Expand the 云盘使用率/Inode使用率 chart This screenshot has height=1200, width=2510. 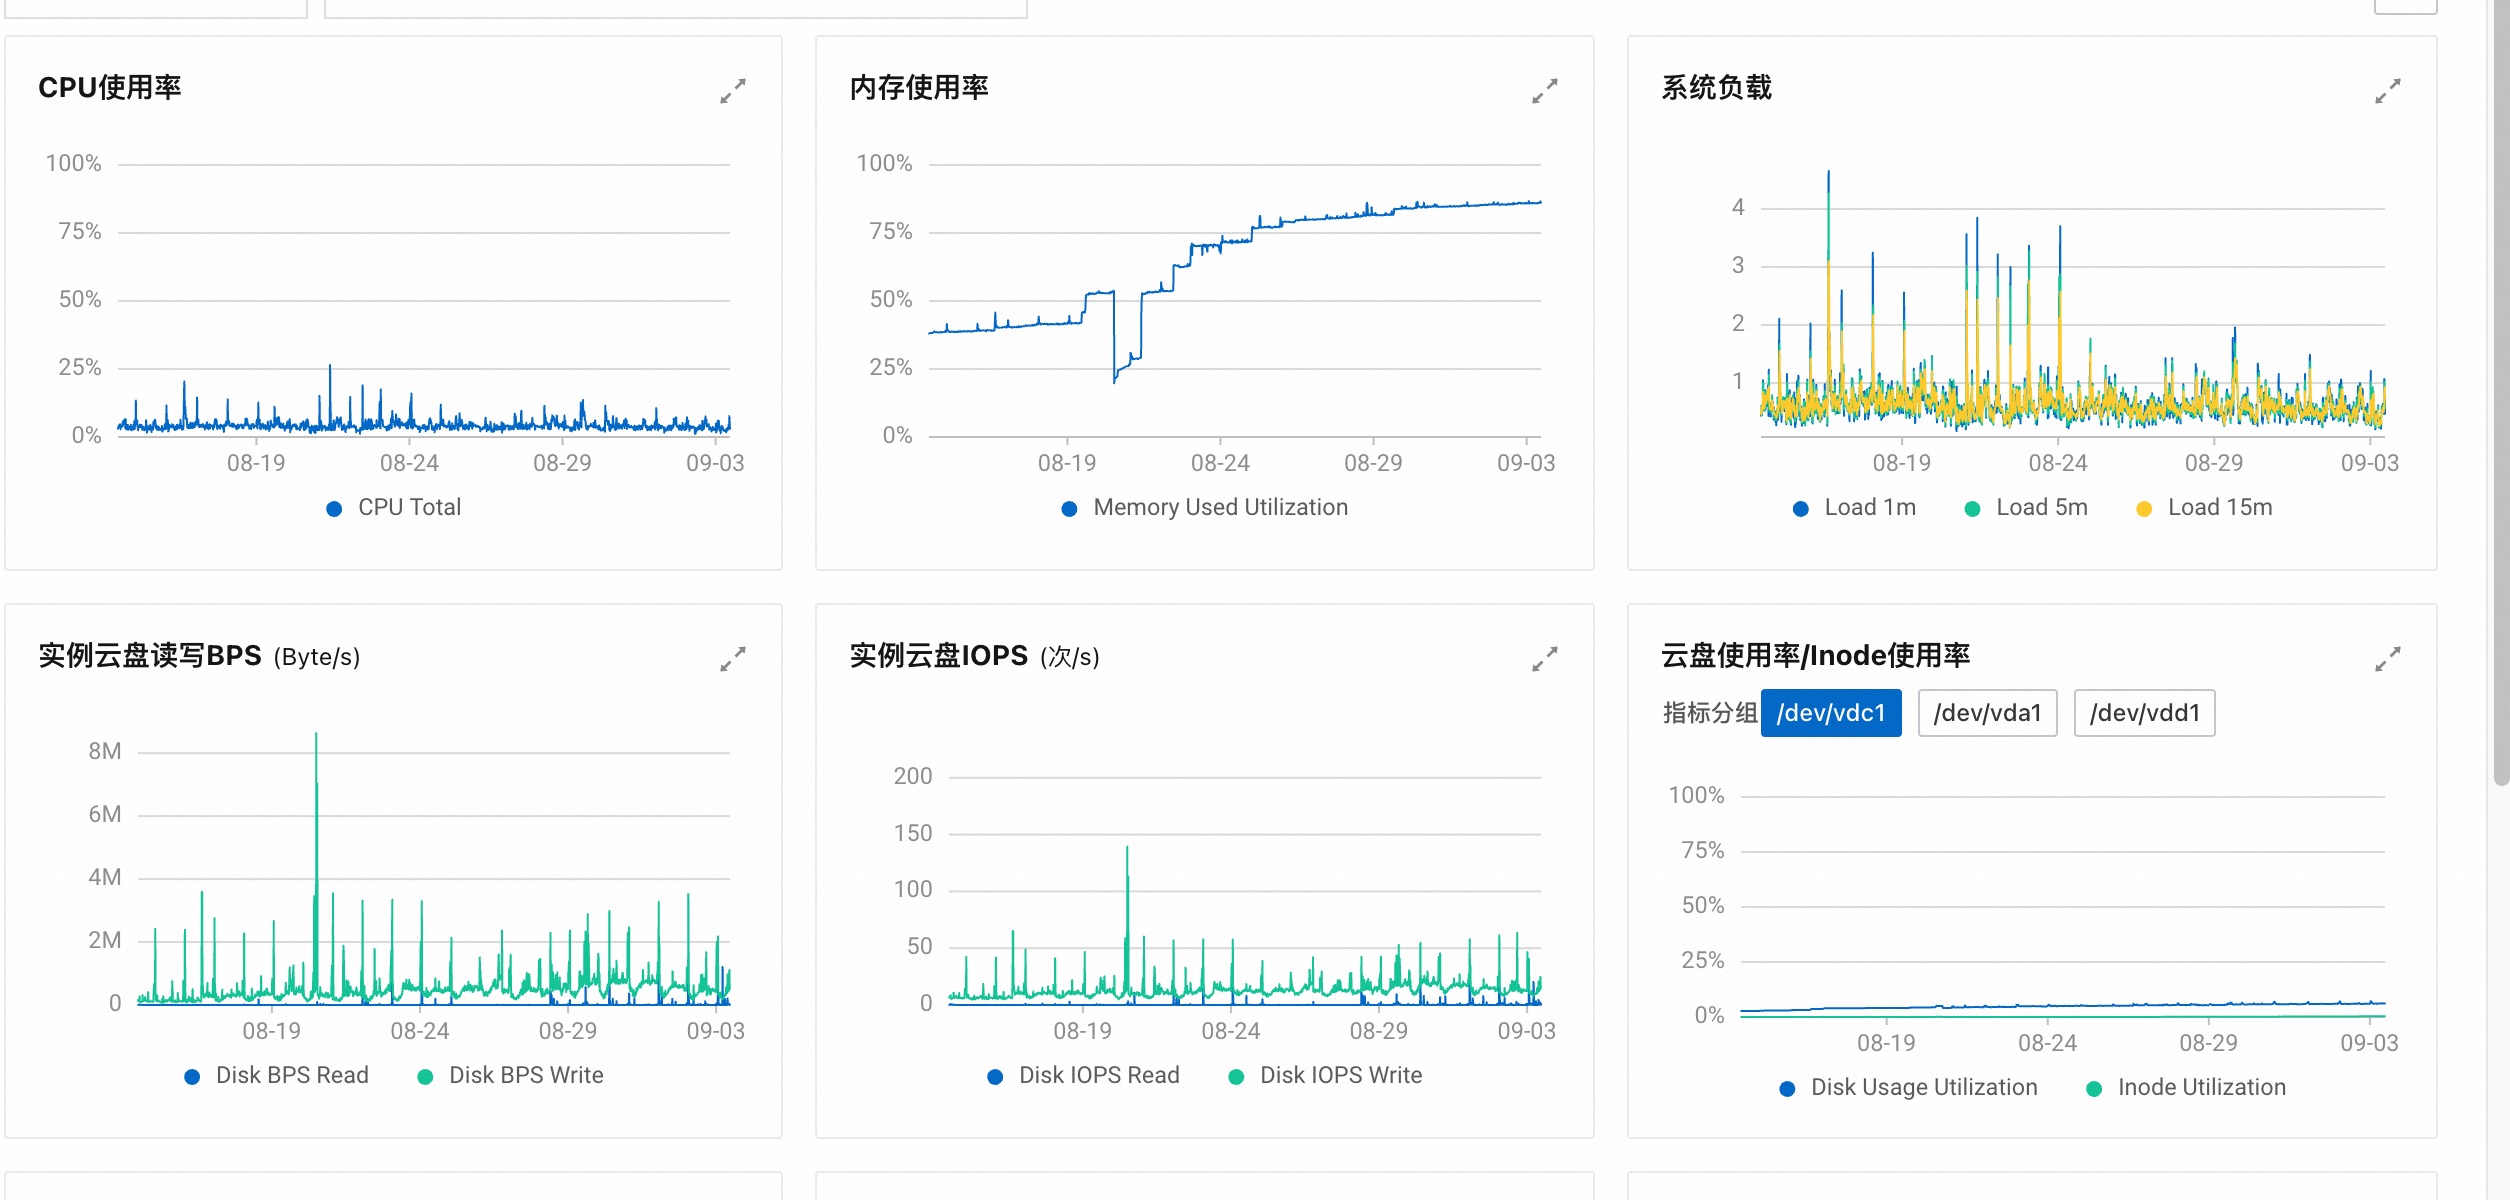click(2388, 659)
